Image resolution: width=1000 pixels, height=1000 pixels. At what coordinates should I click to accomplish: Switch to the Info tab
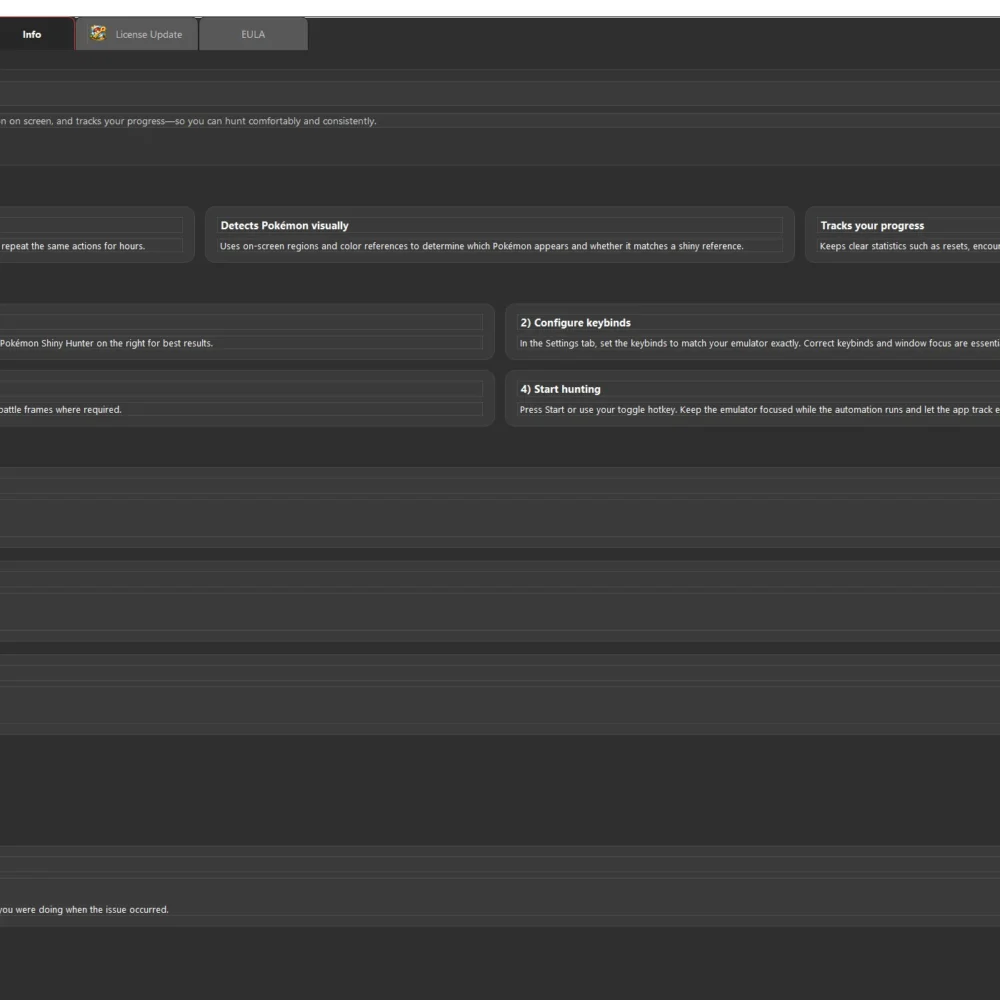[x=32, y=34]
